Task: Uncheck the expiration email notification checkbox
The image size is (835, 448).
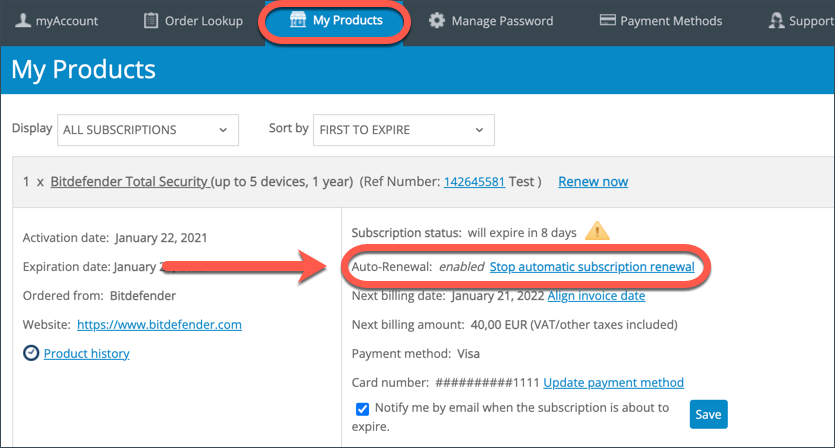Action: click(x=362, y=409)
